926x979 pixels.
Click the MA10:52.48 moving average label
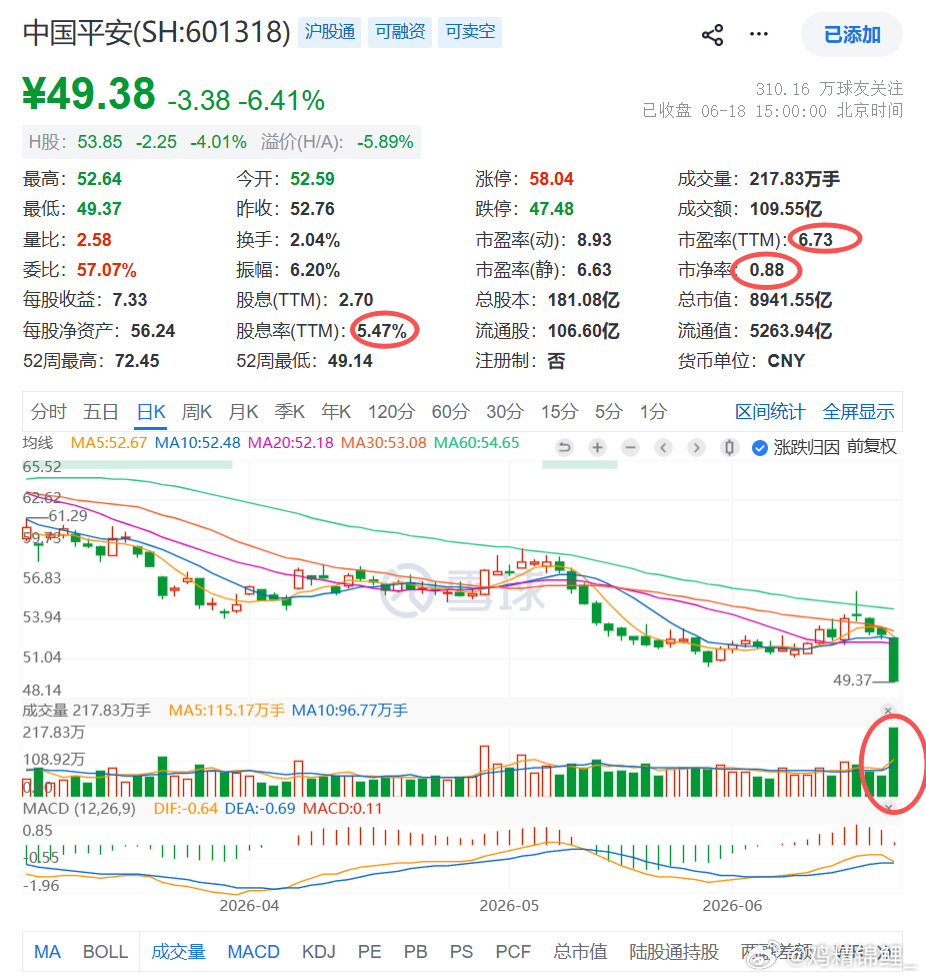[197, 443]
